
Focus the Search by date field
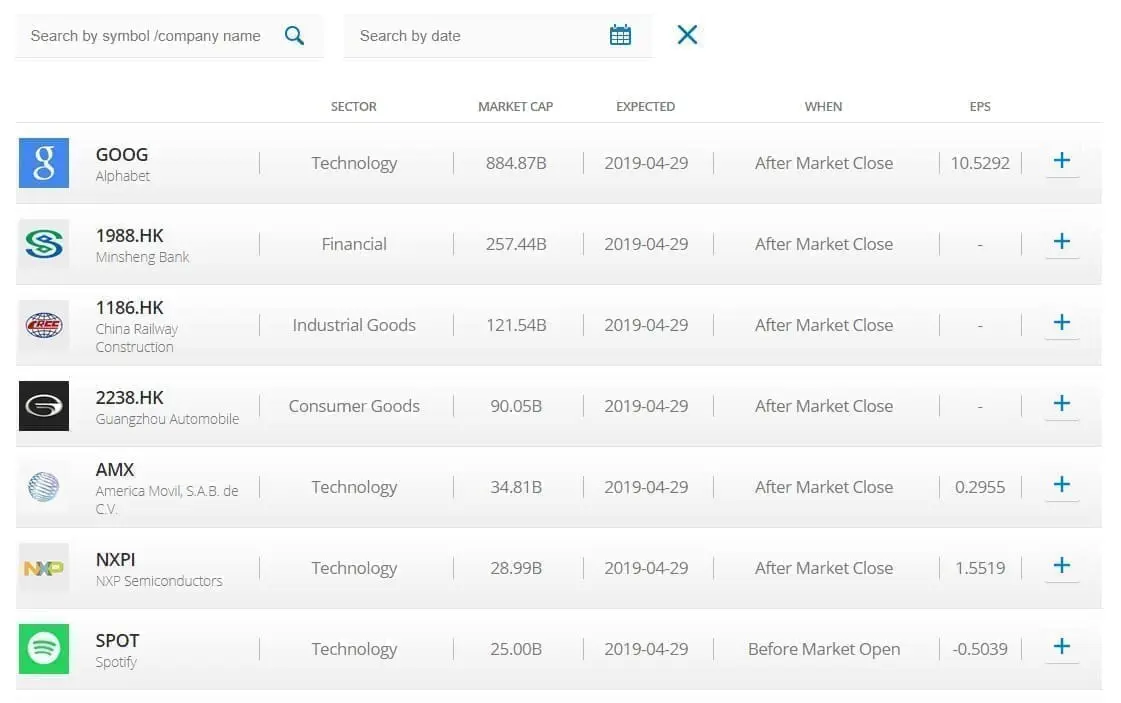pyautogui.click(x=498, y=36)
